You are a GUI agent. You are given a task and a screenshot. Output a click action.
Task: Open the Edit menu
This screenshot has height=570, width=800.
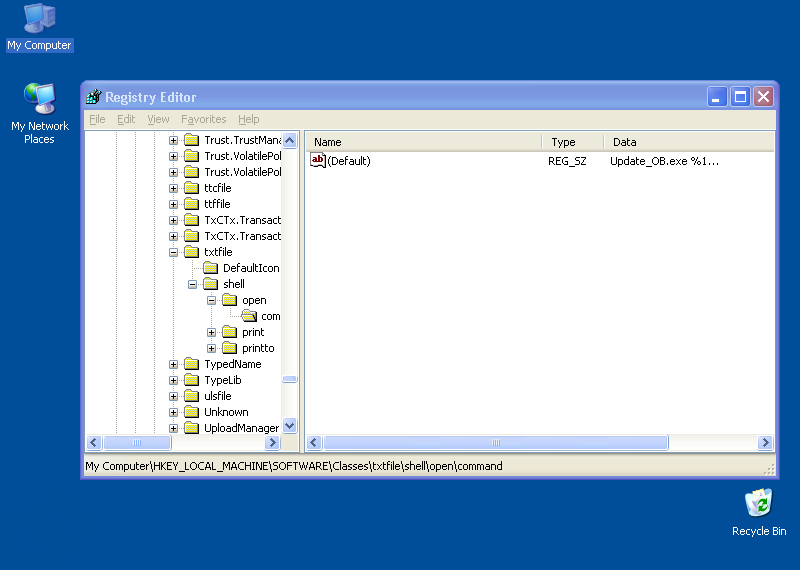[x=126, y=119]
